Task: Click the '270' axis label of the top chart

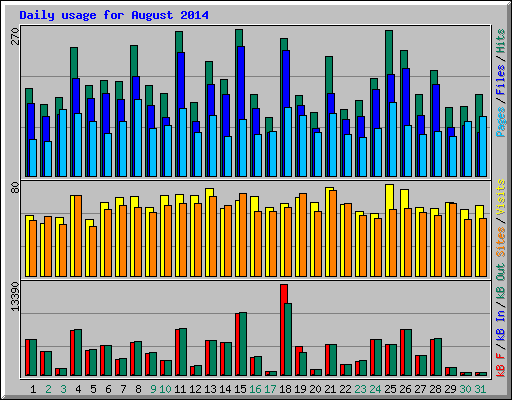Action: click(15, 37)
